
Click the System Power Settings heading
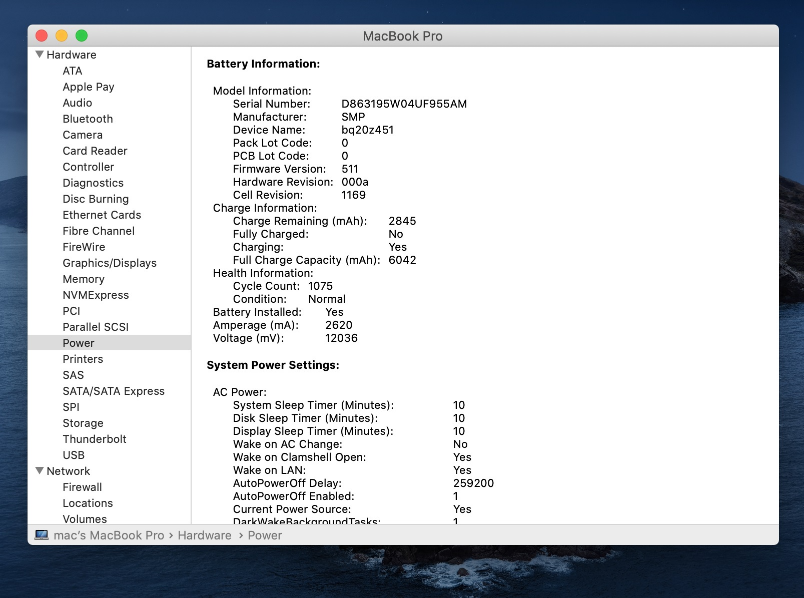pos(273,365)
